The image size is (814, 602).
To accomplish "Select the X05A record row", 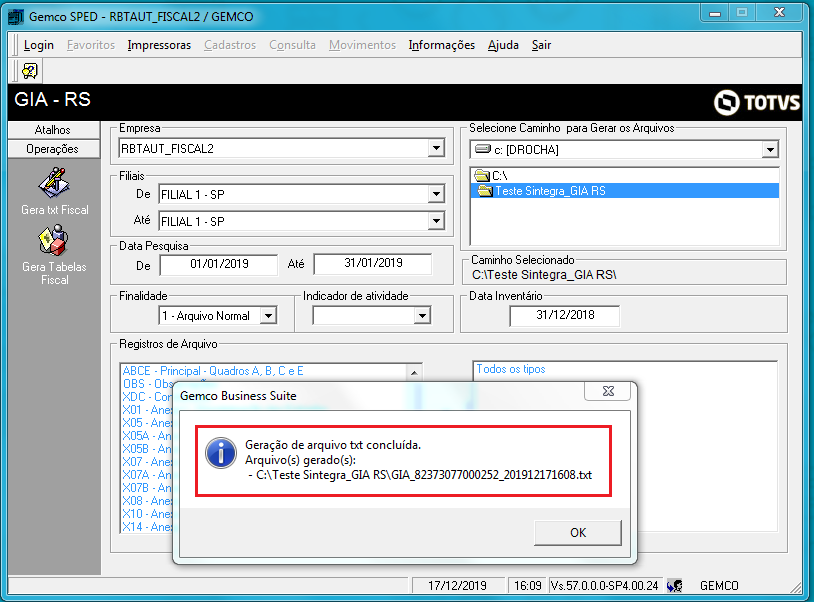I will (x=147, y=436).
